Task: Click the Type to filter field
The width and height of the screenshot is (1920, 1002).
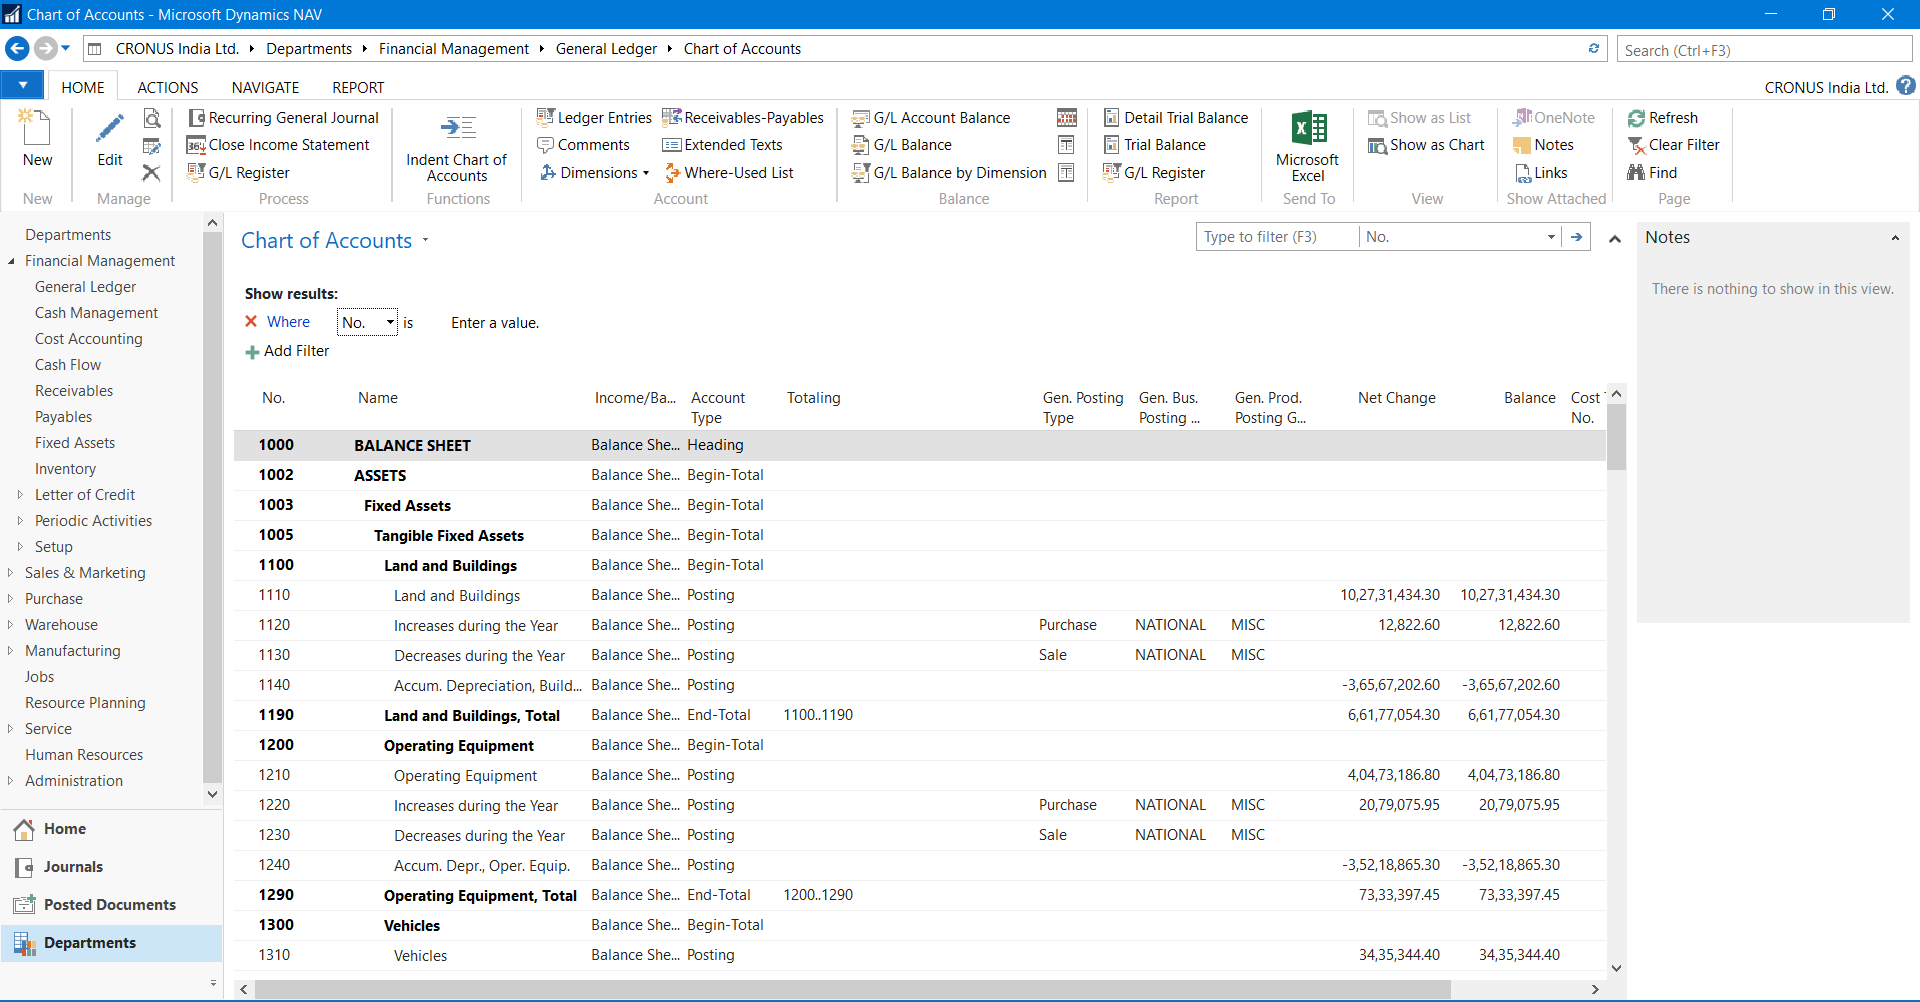Action: (1277, 237)
